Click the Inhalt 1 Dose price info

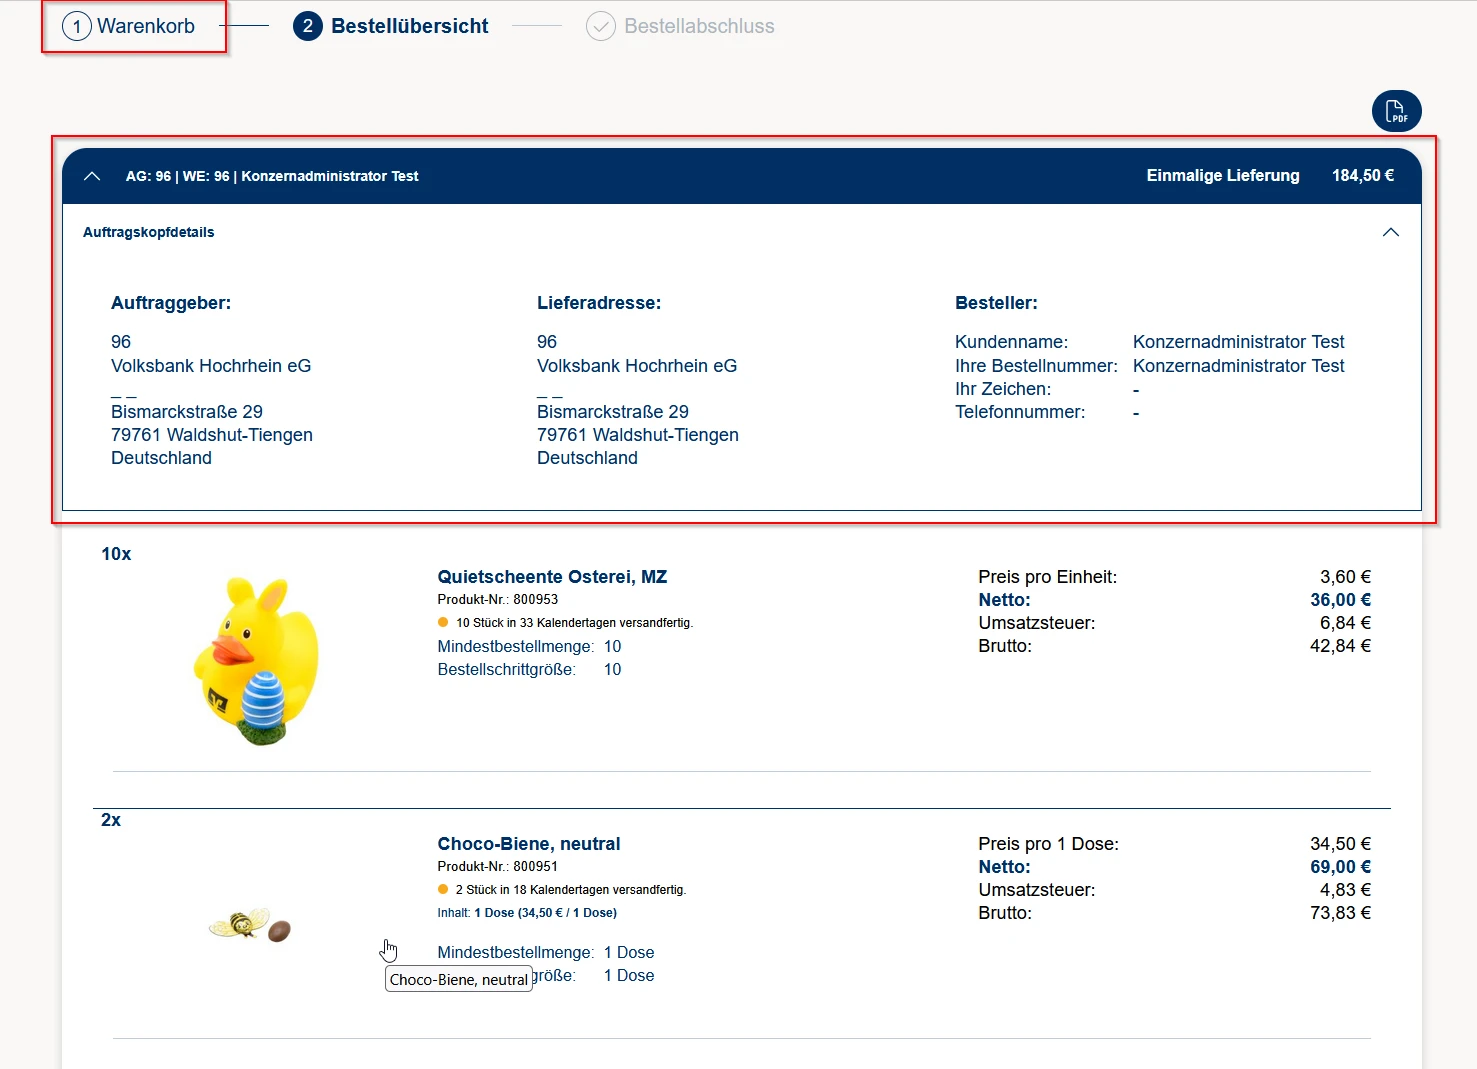(527, 913)
